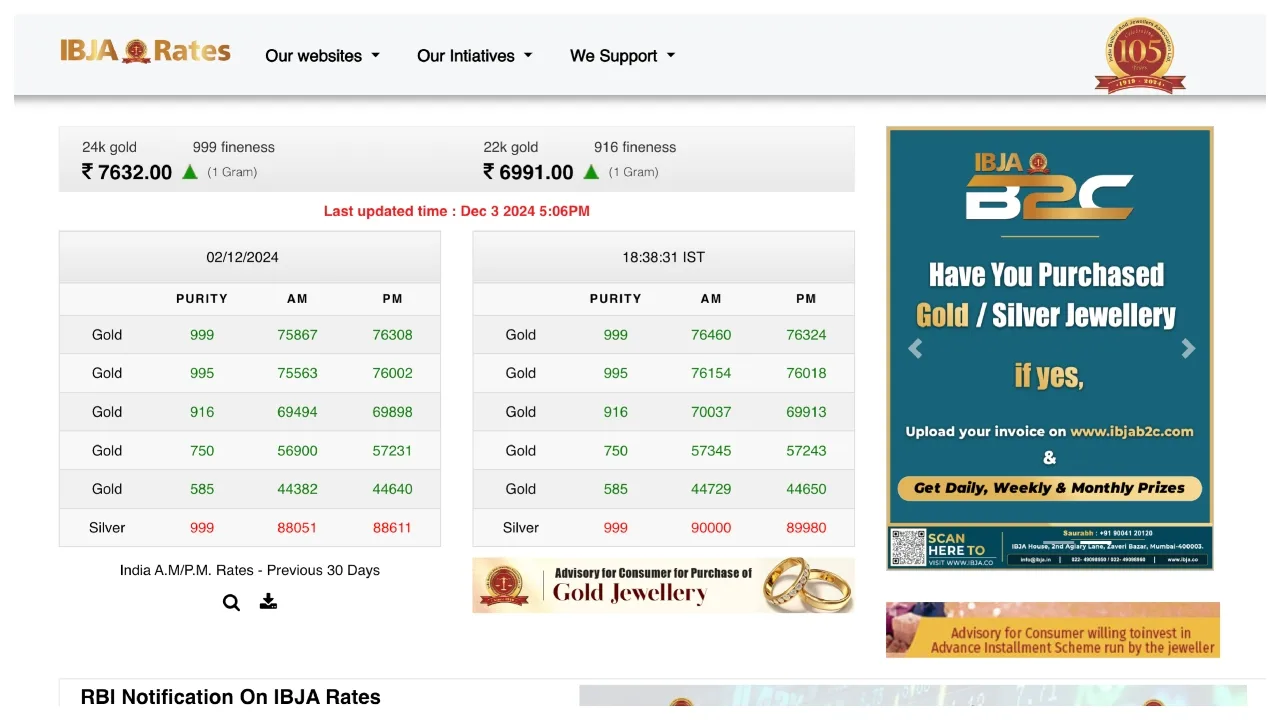
Task: Click Gold 916 AM value 69494
Action: (x=297, y=412)
